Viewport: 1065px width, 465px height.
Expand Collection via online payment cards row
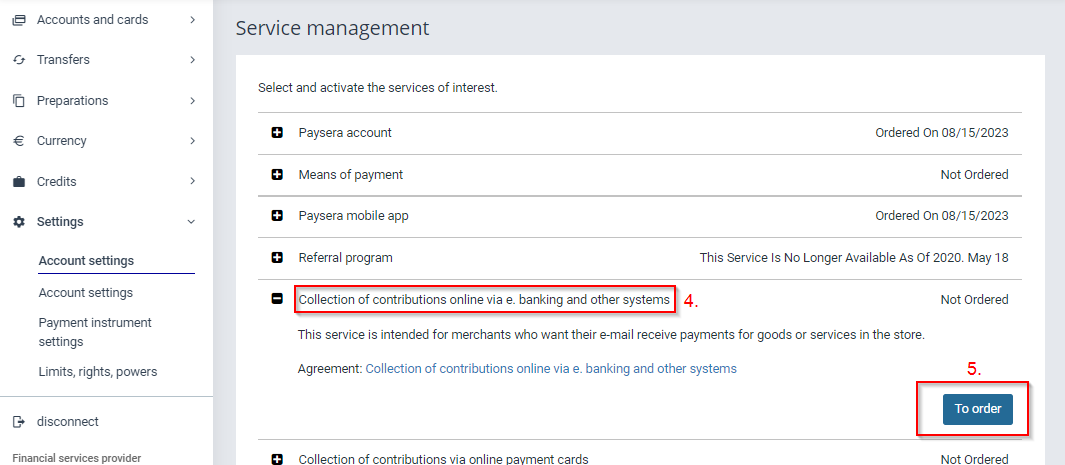tap(277, 459)
